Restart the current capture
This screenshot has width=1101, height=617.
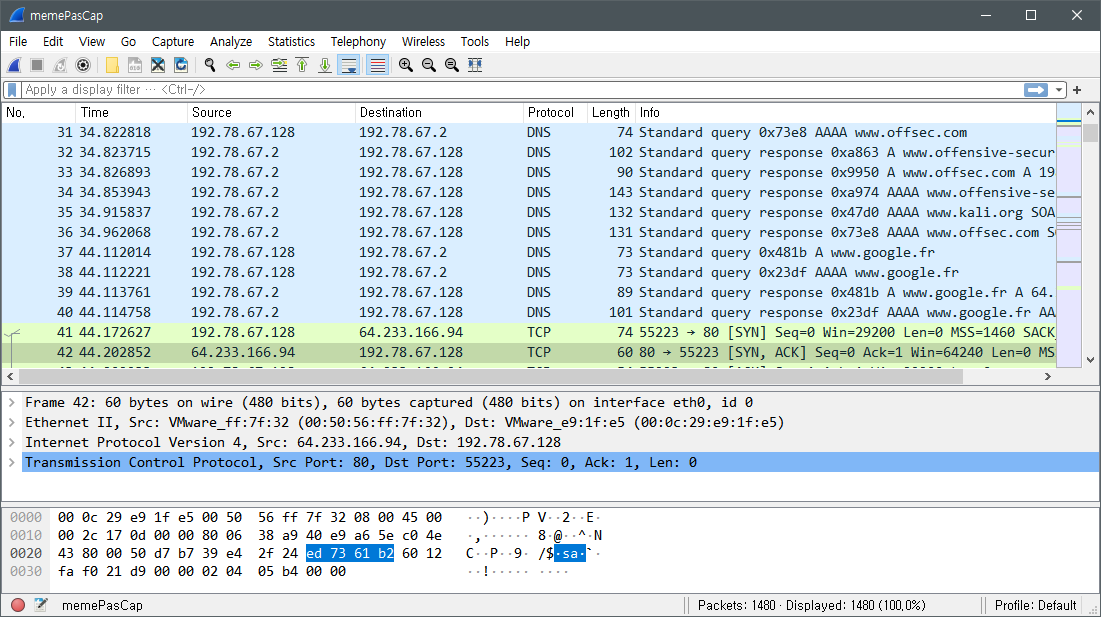coord(60,65)
